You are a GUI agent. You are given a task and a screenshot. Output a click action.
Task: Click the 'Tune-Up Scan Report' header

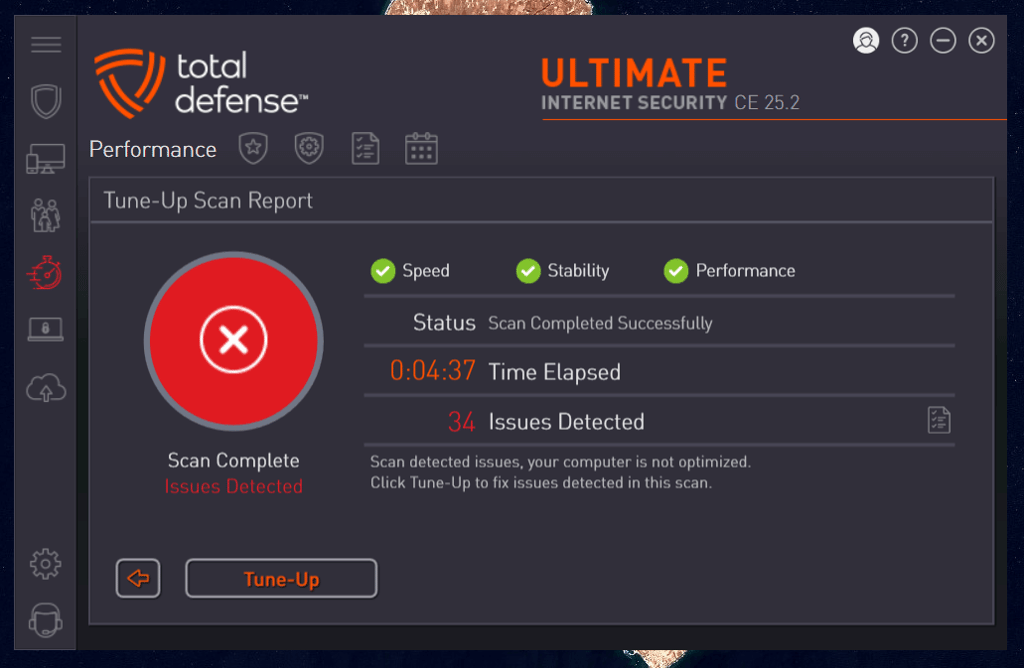coord(208,200)
